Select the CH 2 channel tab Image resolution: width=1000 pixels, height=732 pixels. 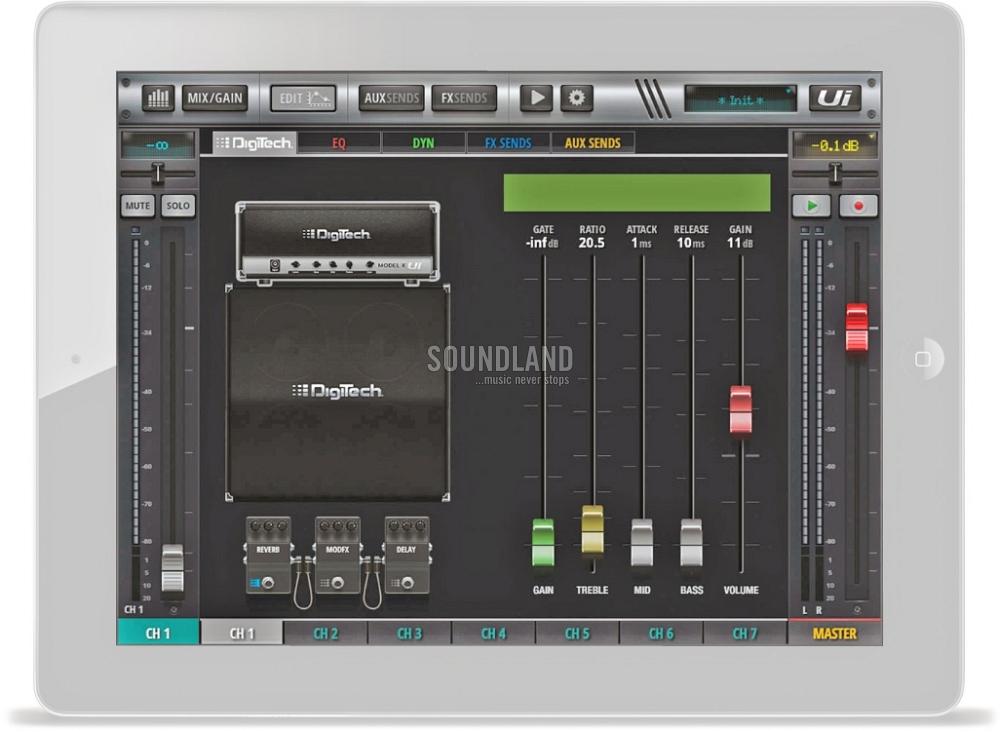[326, 633]
